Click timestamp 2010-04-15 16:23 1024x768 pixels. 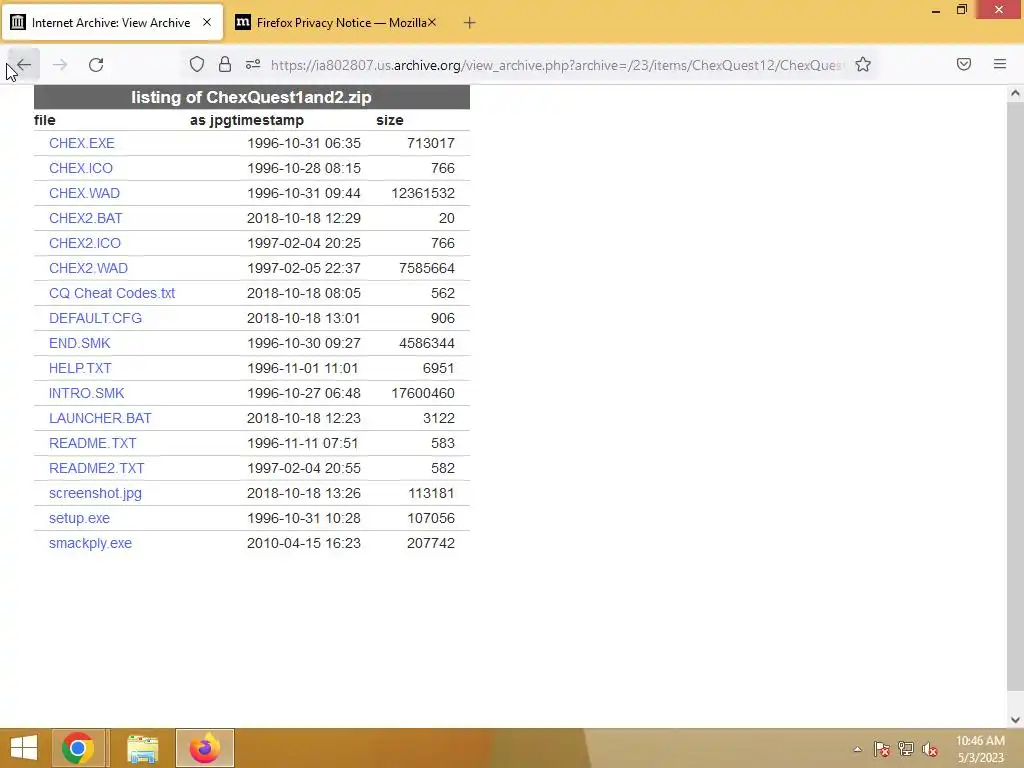[304, 543]
